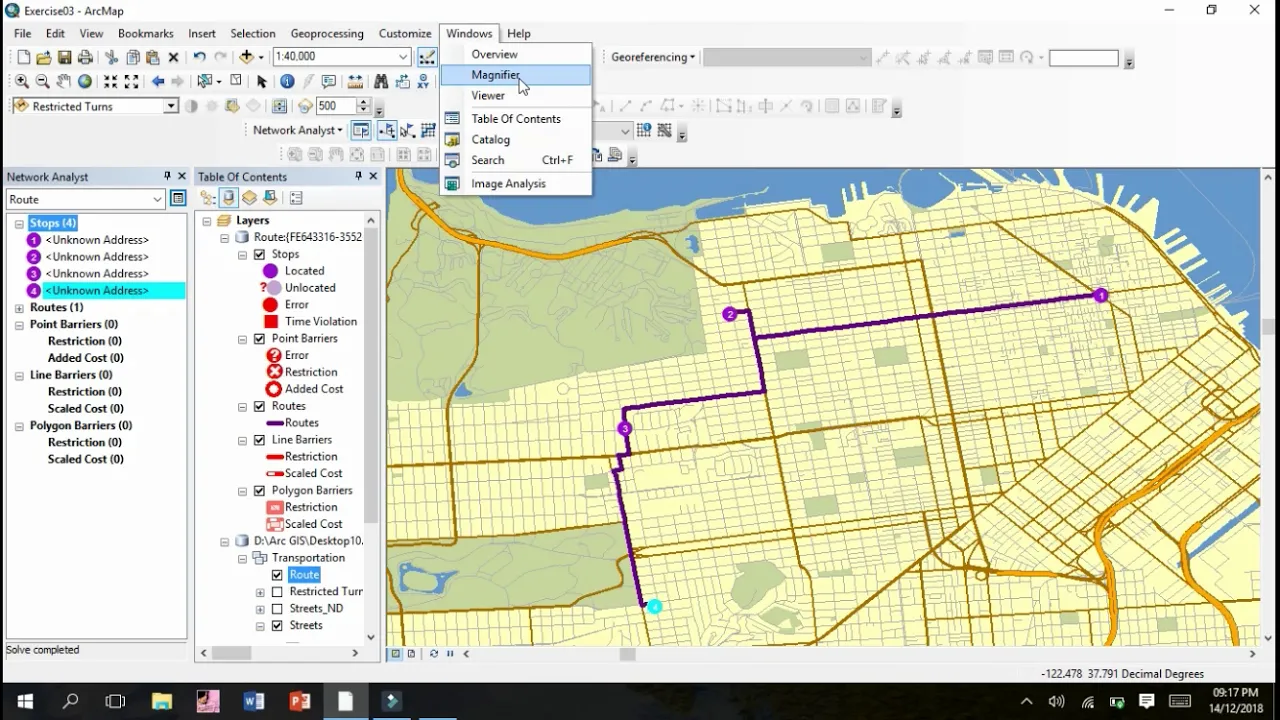Open the Network Analyst dropdown menu
Screen dimensions: 1280x720
[x=297, y=130]
